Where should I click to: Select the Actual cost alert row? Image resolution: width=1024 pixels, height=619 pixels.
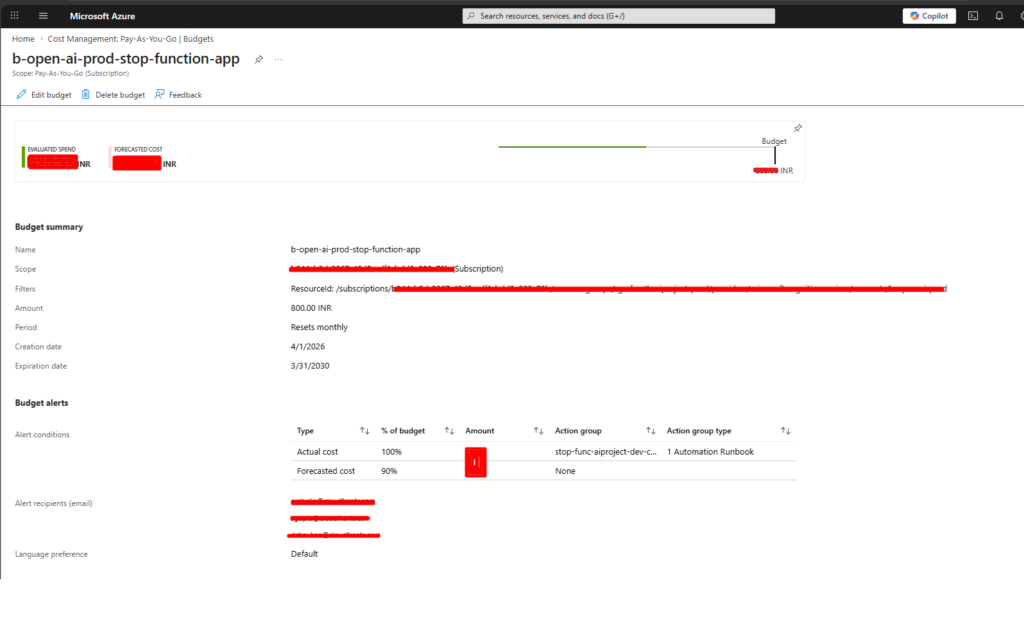(543, 452)
